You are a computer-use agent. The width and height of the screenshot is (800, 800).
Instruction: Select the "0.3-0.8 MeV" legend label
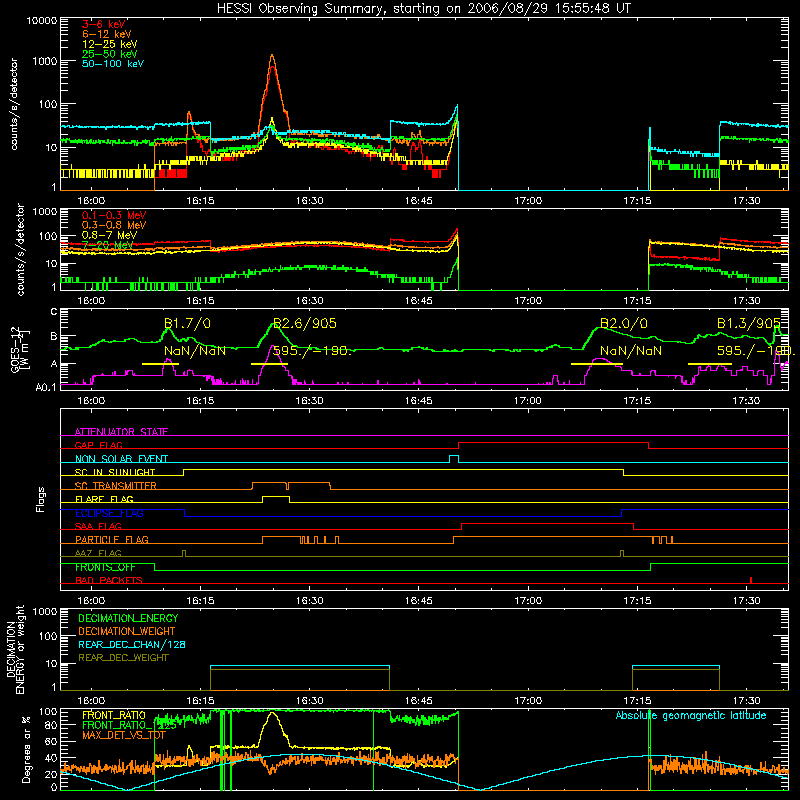click(114, 225)
